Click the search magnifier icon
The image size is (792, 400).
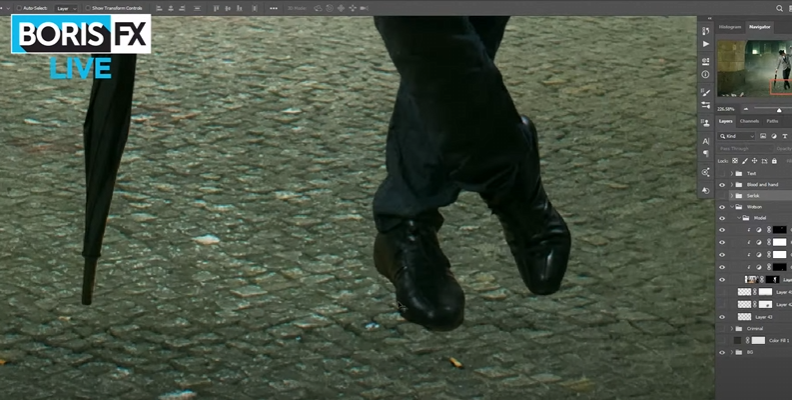(779, 8)
